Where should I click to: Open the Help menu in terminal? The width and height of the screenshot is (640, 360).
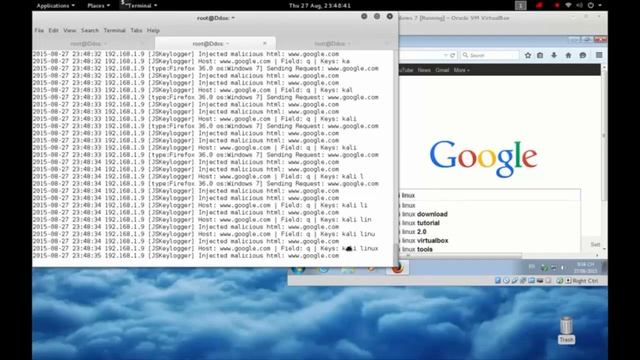tap(153, 30)
